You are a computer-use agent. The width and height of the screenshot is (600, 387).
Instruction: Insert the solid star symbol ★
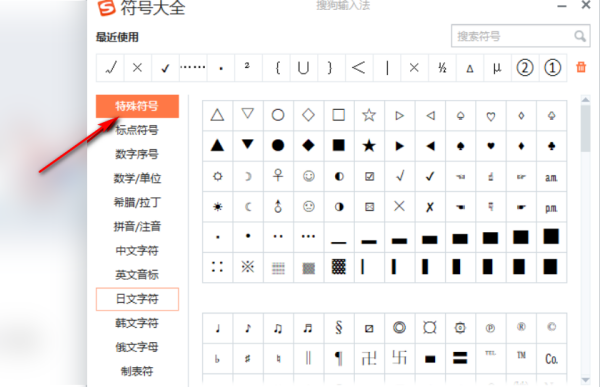pyautogui.click(x=369, y=145)
